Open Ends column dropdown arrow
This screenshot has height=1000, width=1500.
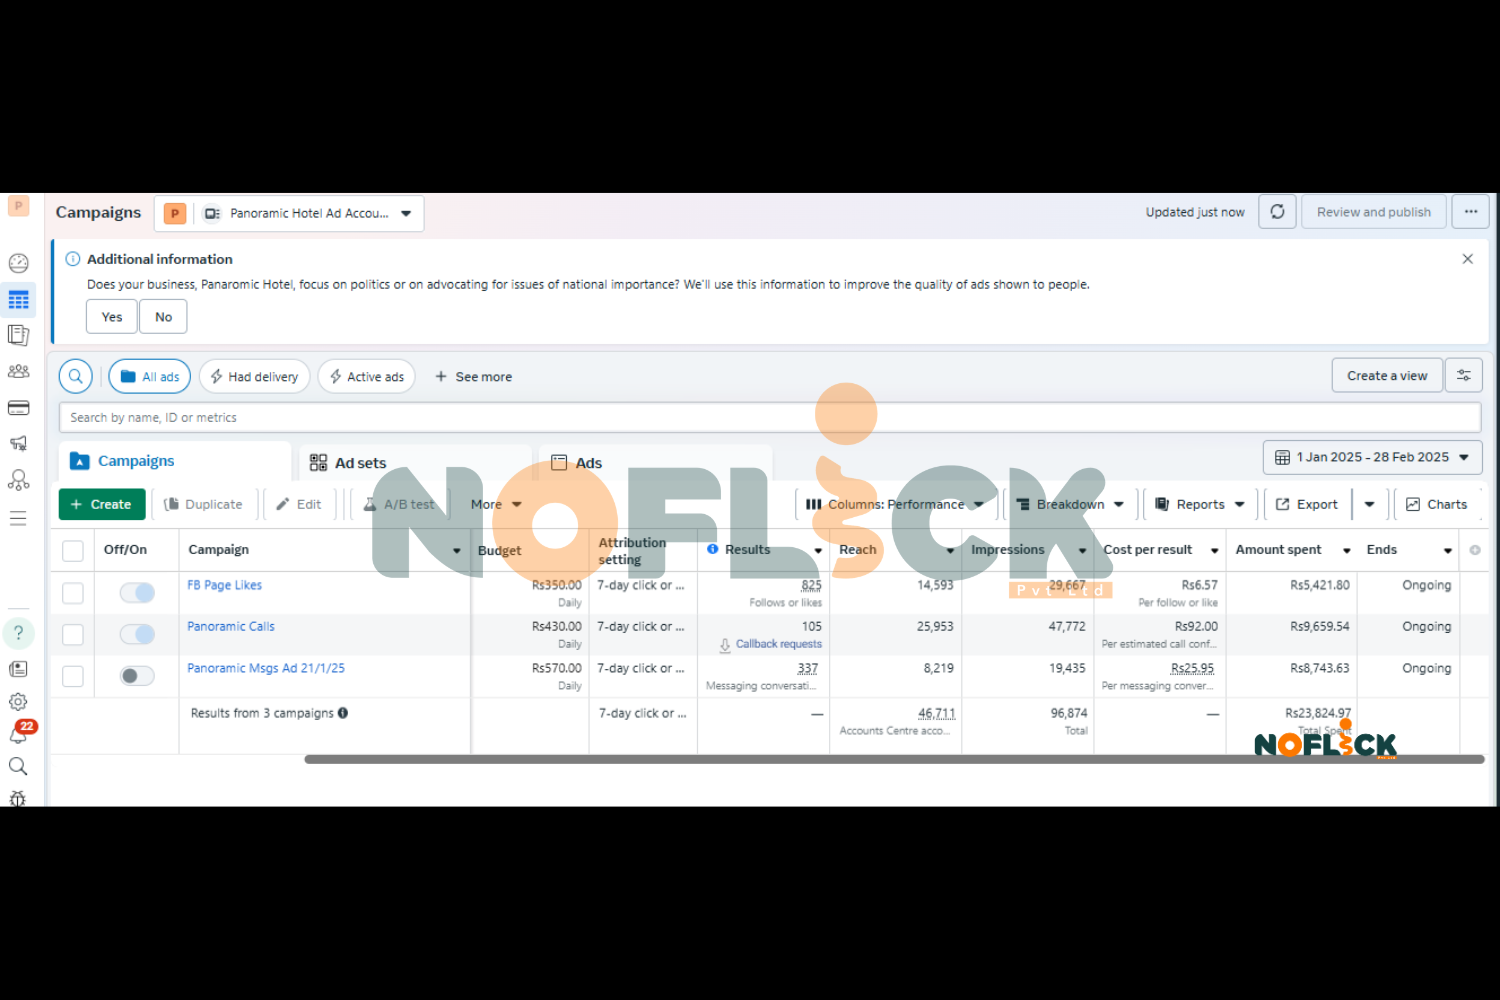(1447, 551)
